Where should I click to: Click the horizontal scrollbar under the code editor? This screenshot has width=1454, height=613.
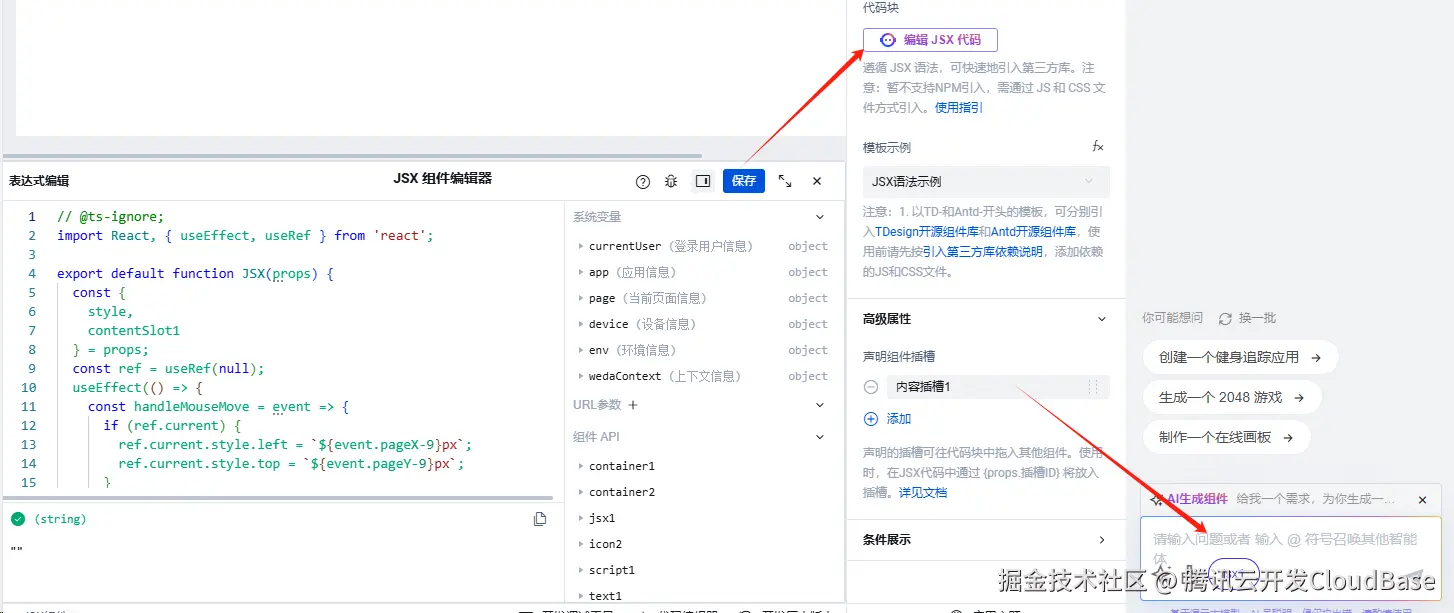[x=277, y=498]
